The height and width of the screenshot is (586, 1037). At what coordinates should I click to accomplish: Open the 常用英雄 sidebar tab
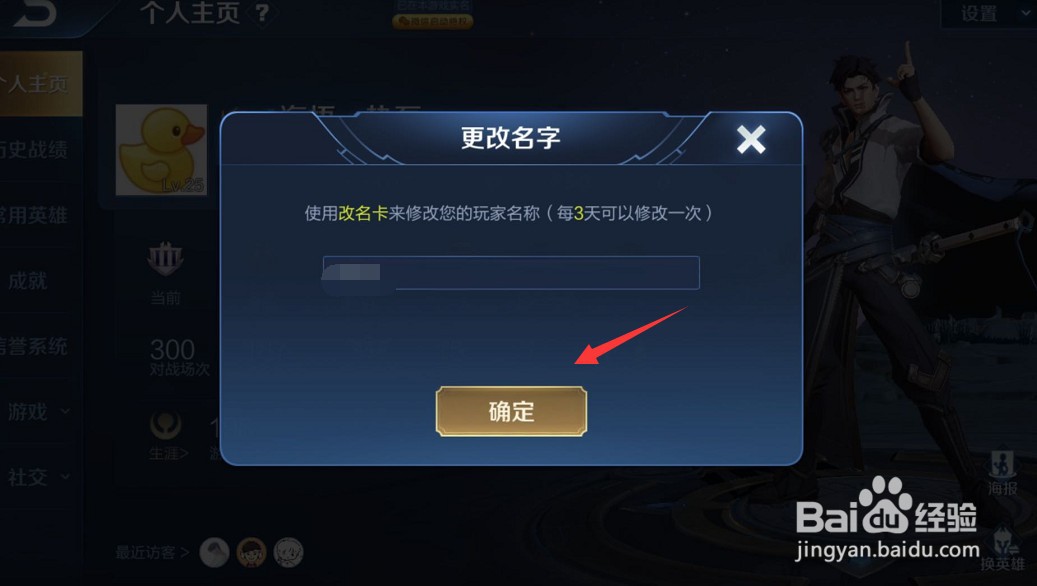(x=34, y=215)
